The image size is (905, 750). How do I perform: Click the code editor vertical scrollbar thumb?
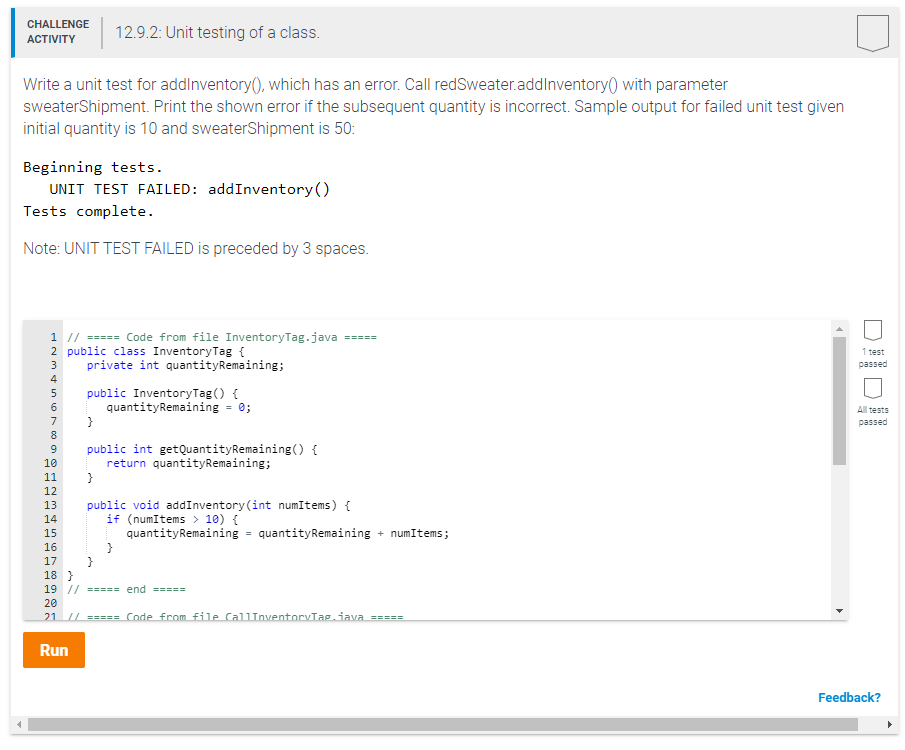(839, 401)
